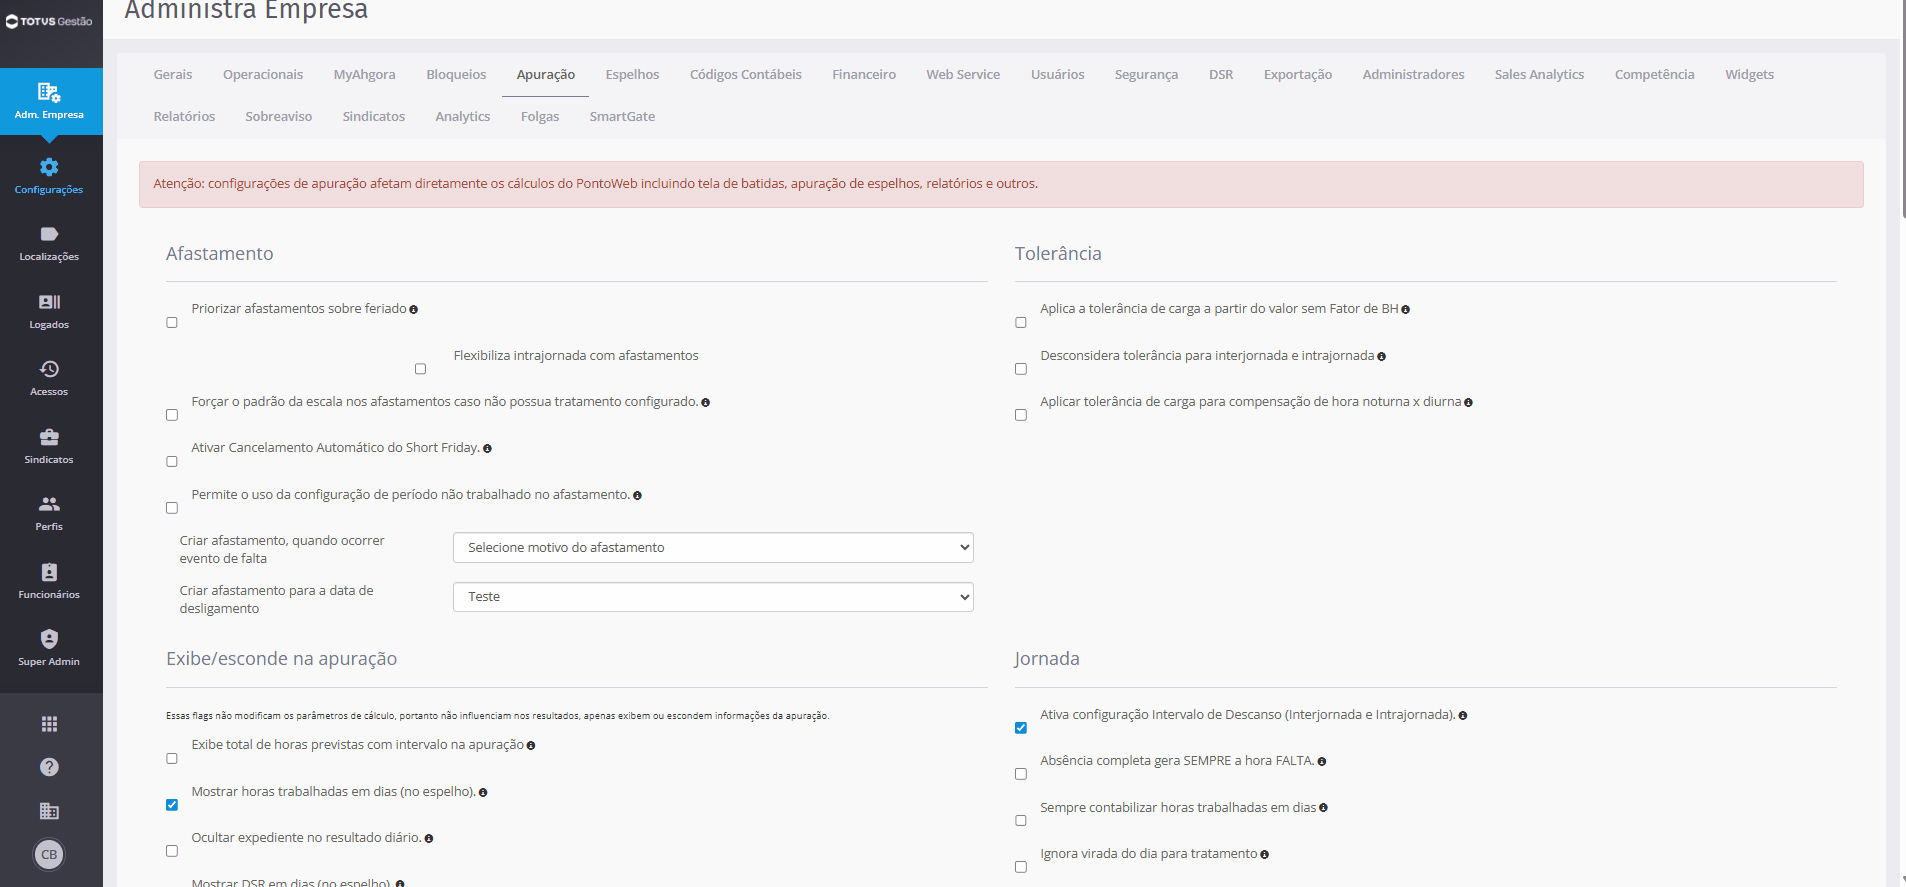Screen dimensions: 1906x887
Task: Click info icon beside Ocultar expediente no resultado diário
Action: (x=428, y=839)
